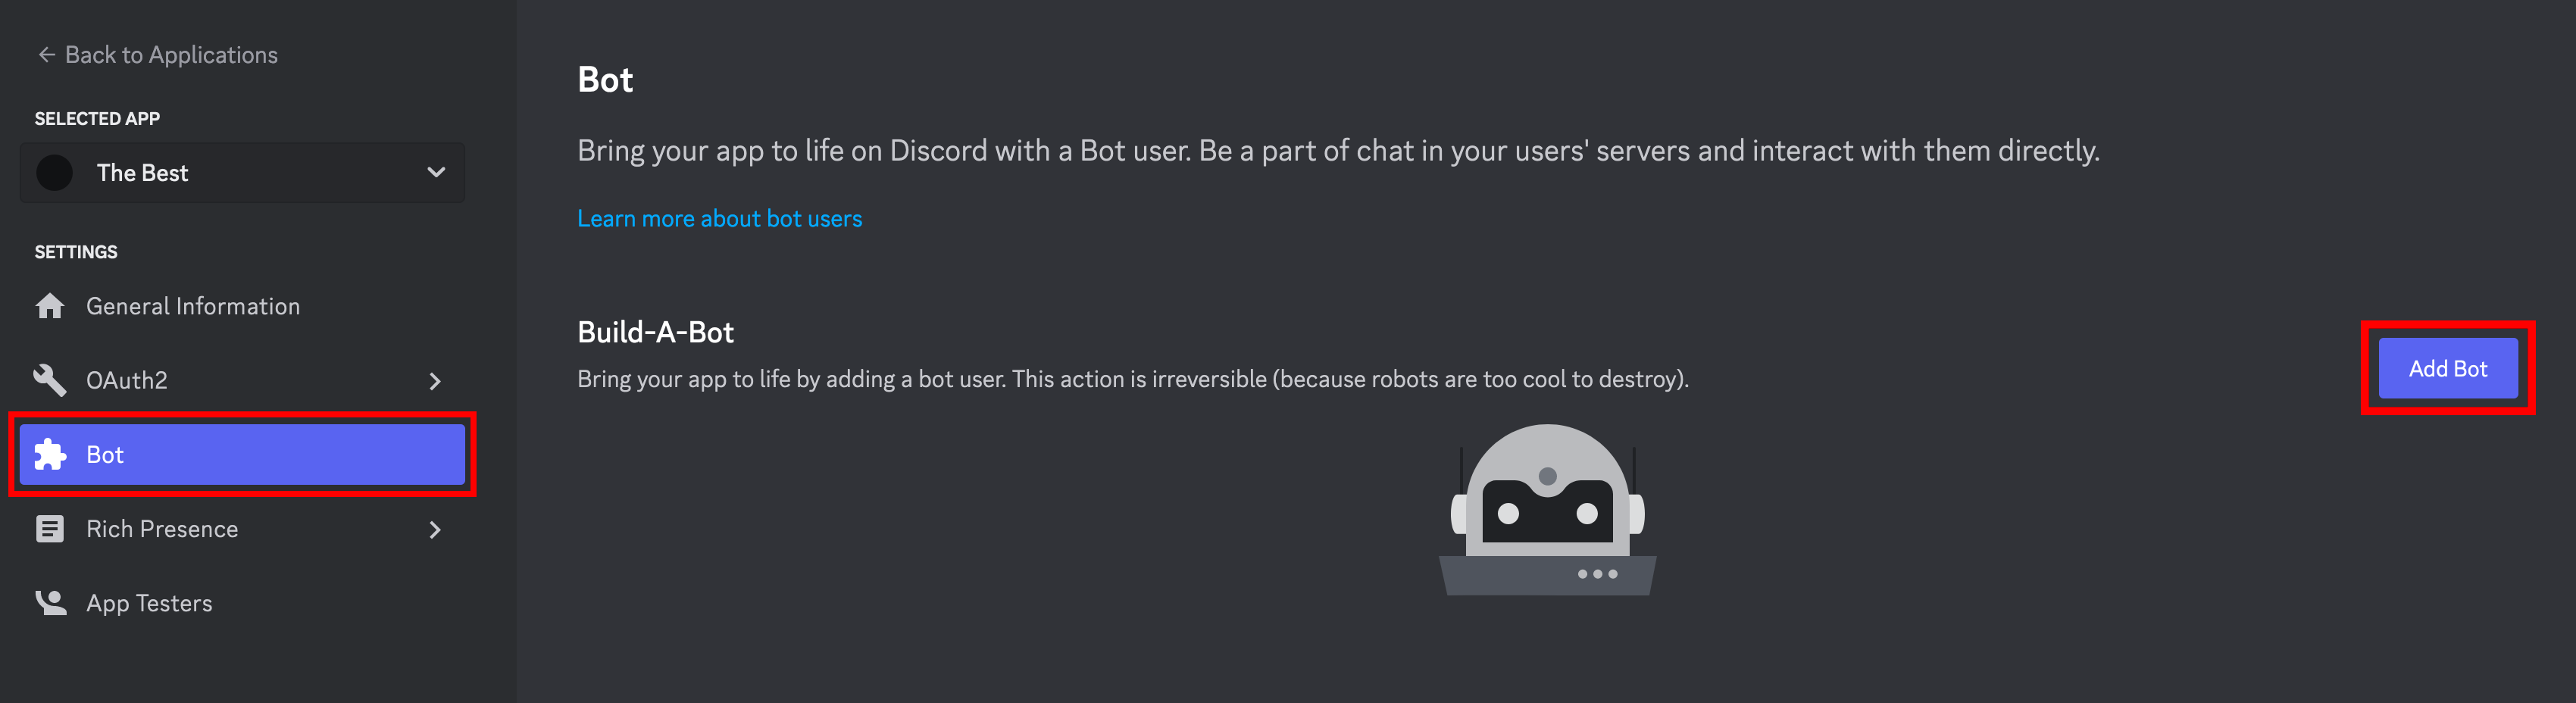Image resolution: width=2576 pixels, height=703 pixels.
Task: Click the home icon for General Information
Action: (x=50, y=306)
